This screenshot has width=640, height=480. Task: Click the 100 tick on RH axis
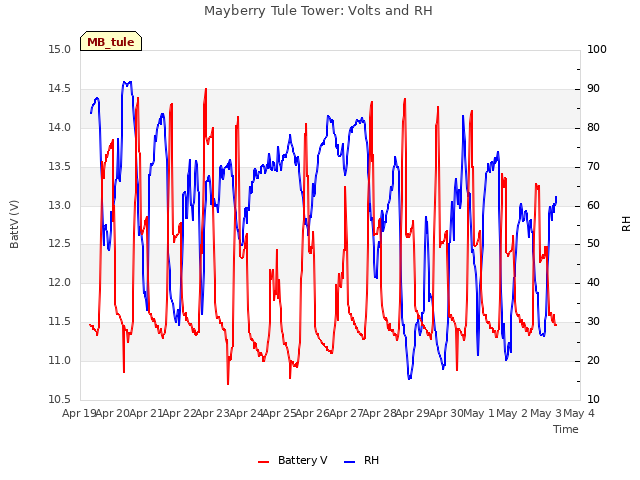click(x=597, y=50)
